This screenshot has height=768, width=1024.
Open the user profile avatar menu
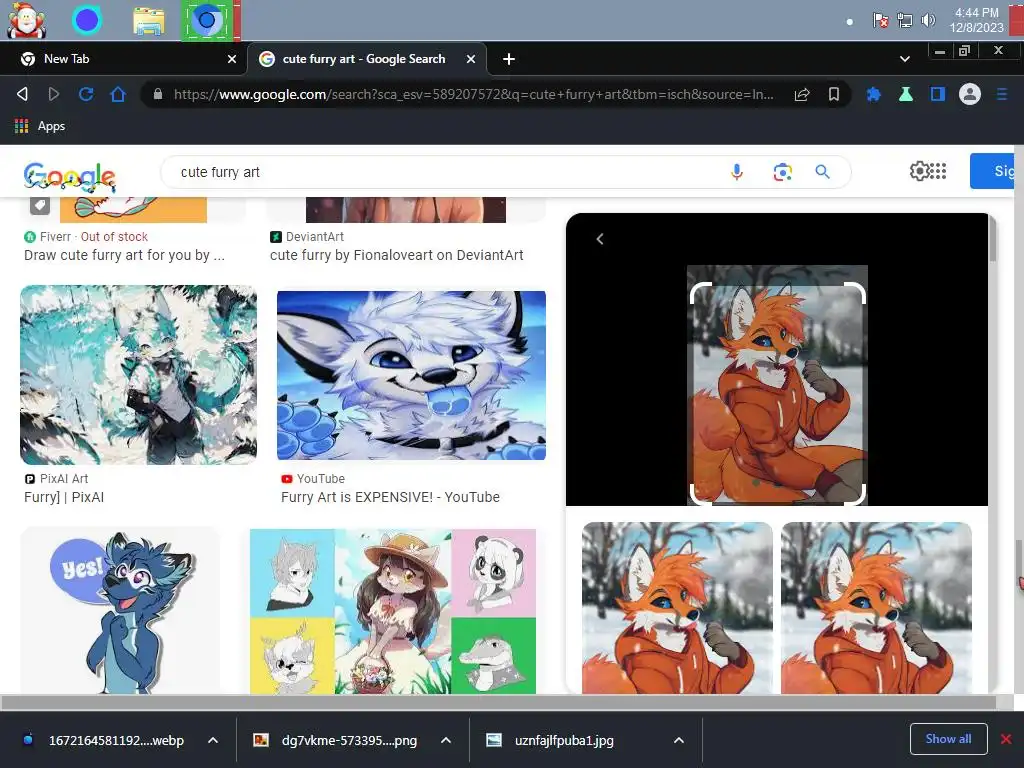pos(970,94)
